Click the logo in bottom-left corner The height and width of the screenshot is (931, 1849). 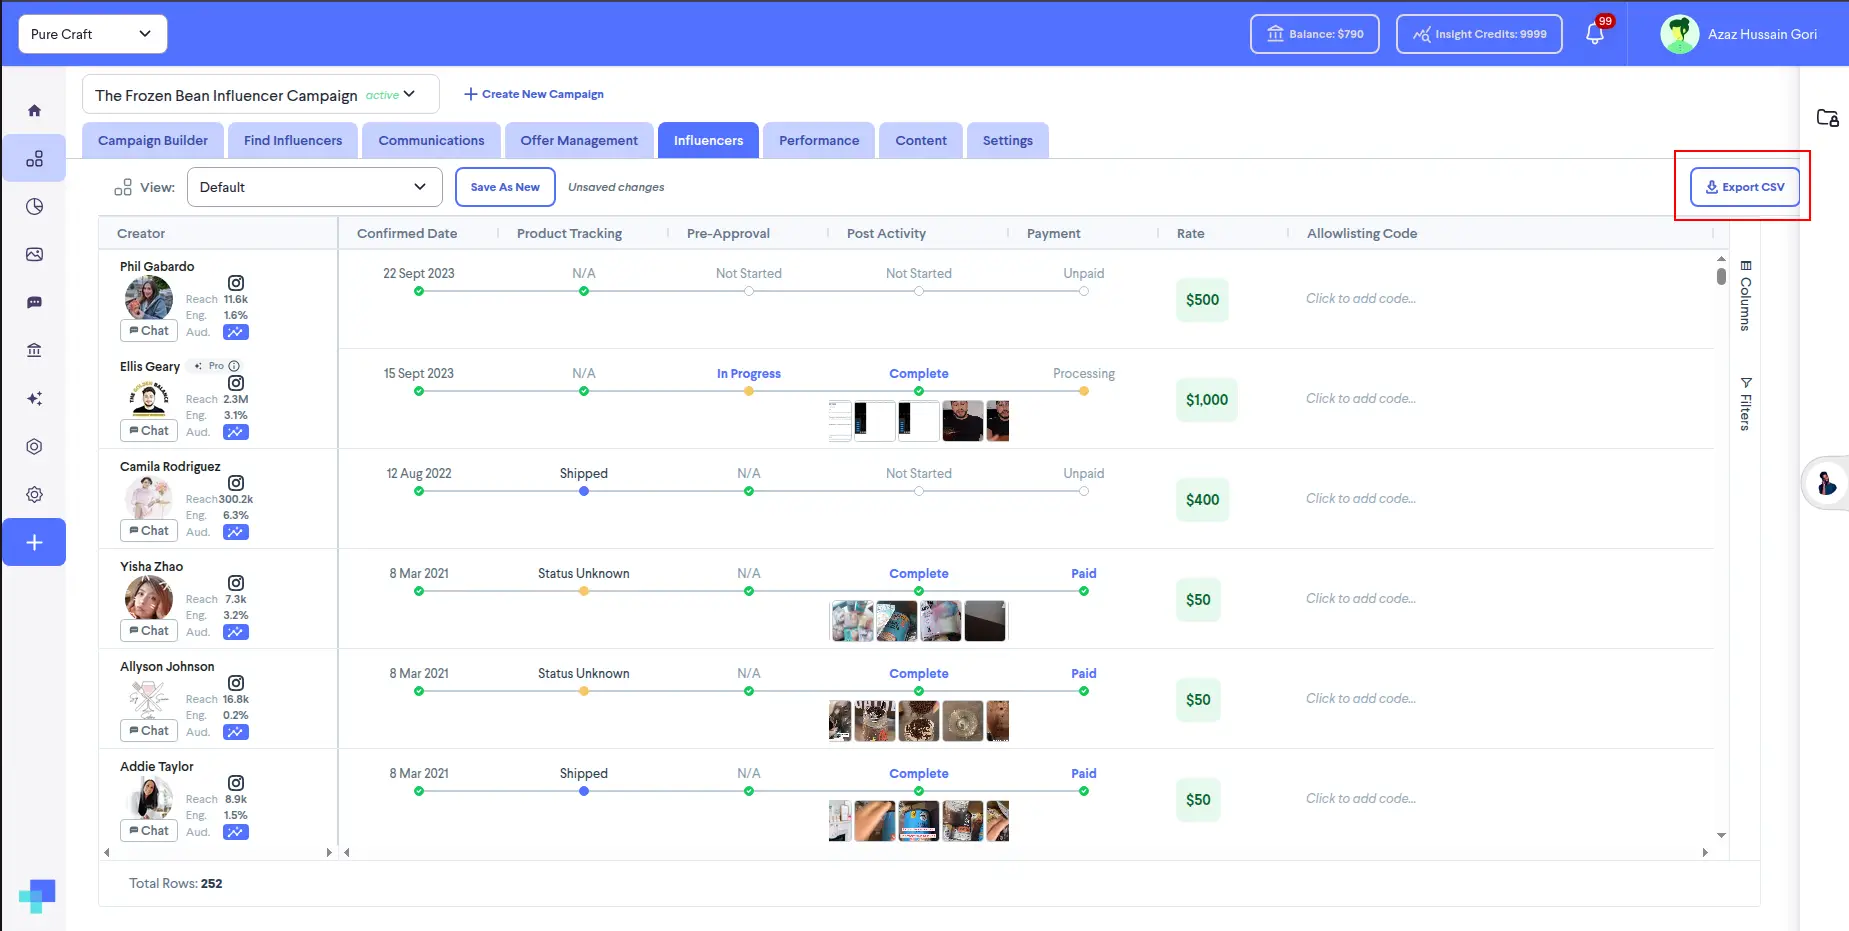pos(37,895)
